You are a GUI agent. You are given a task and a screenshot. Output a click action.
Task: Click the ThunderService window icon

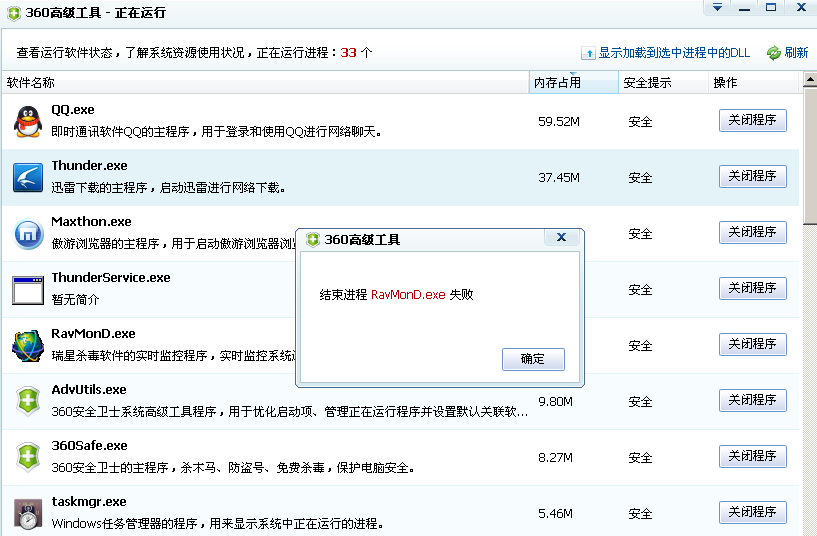tap(28, 290)
